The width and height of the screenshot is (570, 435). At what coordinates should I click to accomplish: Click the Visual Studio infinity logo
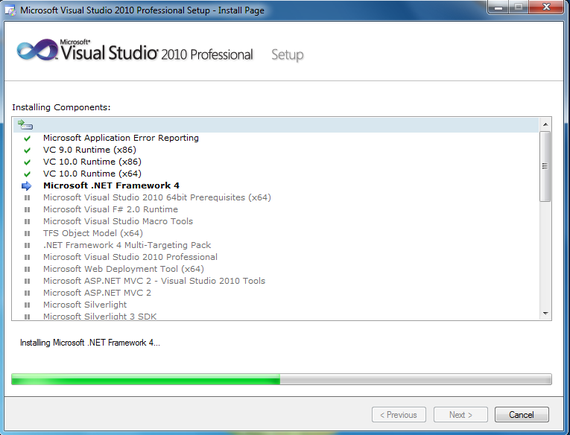pyautogui.click(x=38, y=50)
